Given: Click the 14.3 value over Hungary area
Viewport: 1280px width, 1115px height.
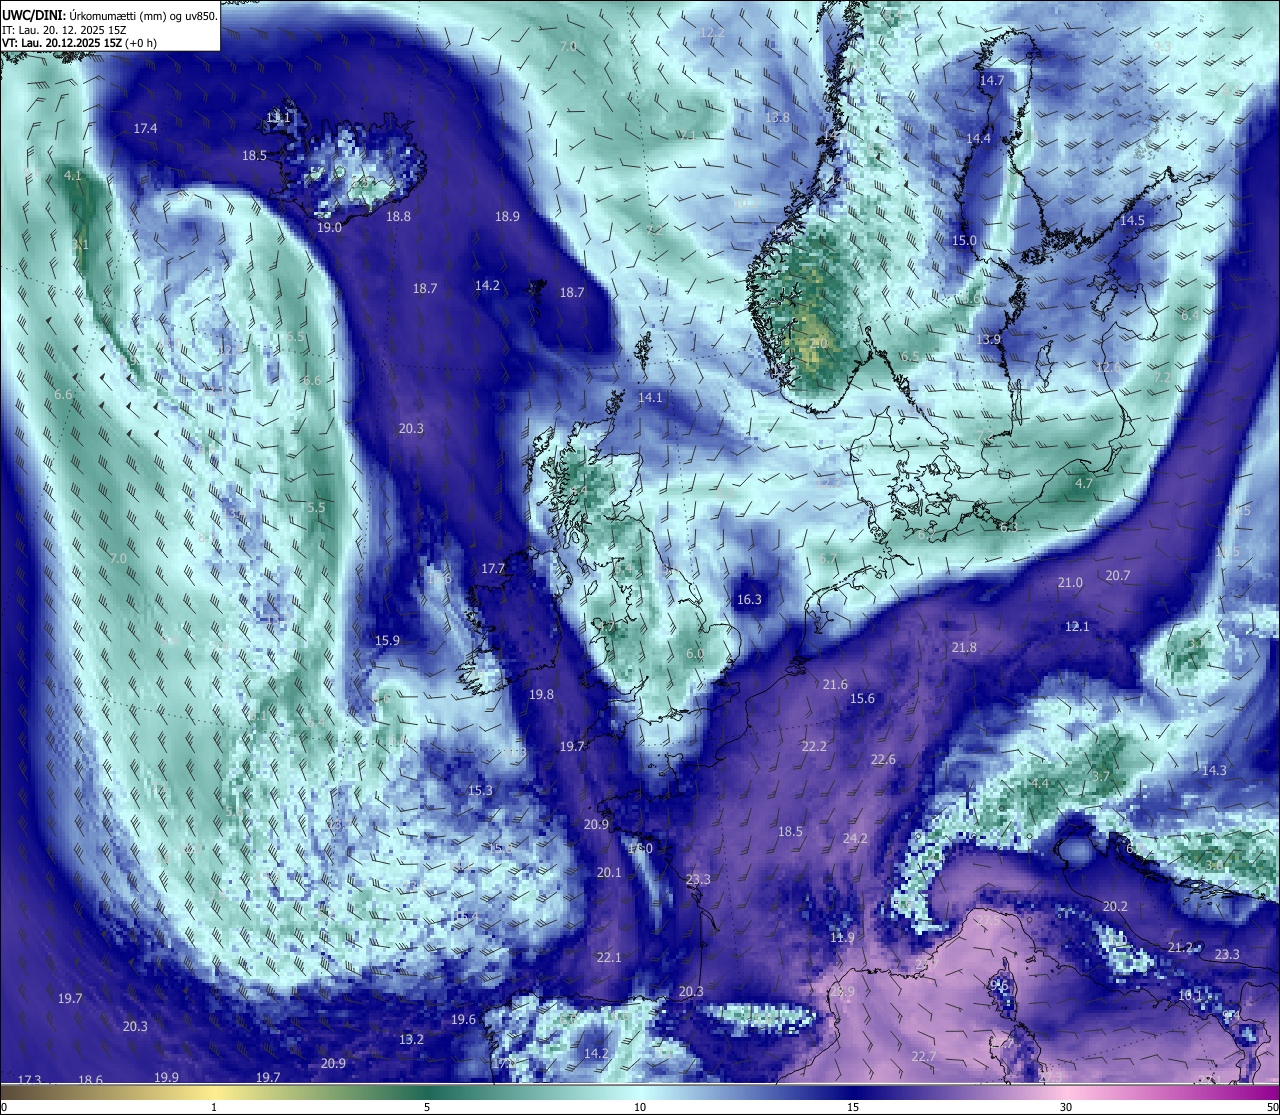Looking at the screenshot, I should pos(1213,770).
